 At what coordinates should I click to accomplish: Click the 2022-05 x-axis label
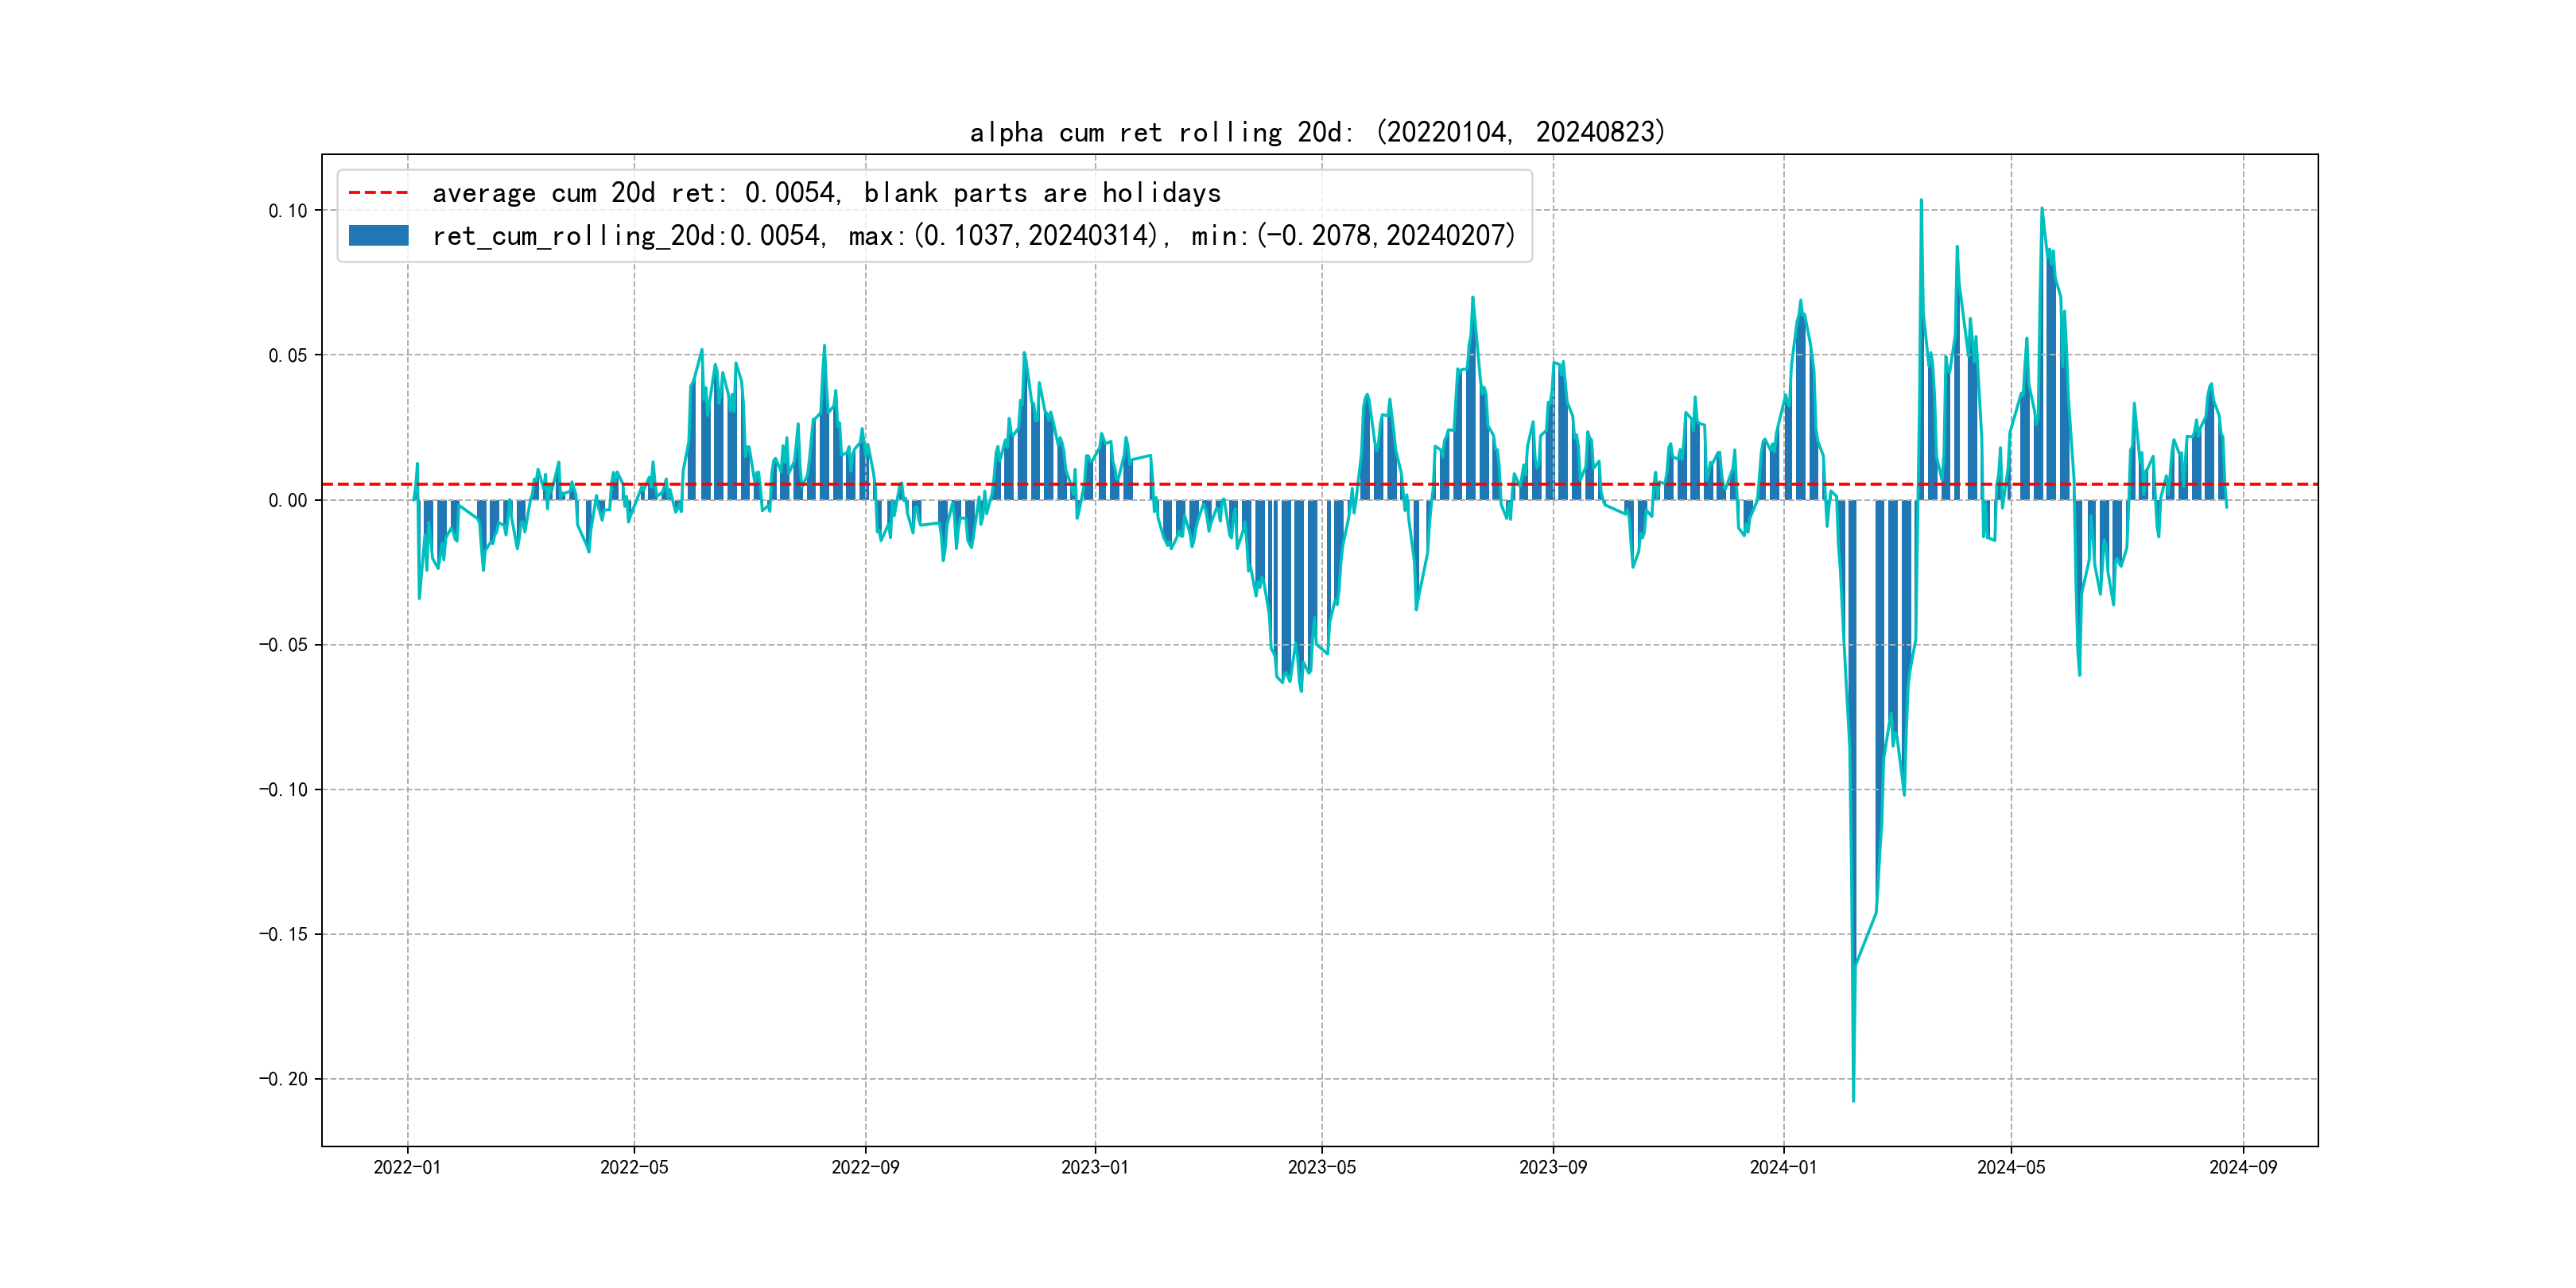634,1167
